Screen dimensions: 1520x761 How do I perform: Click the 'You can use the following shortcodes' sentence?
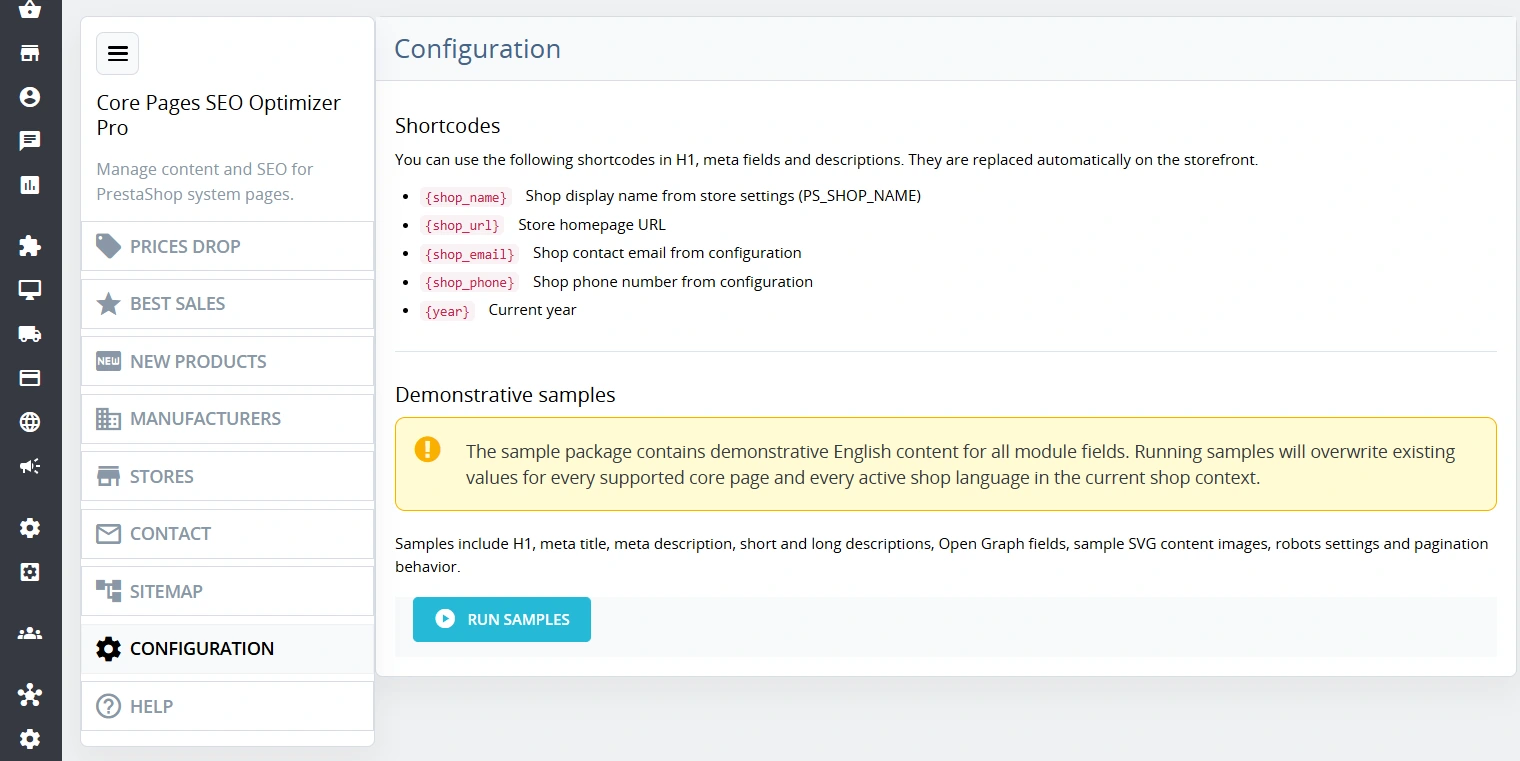pos(827,160)
